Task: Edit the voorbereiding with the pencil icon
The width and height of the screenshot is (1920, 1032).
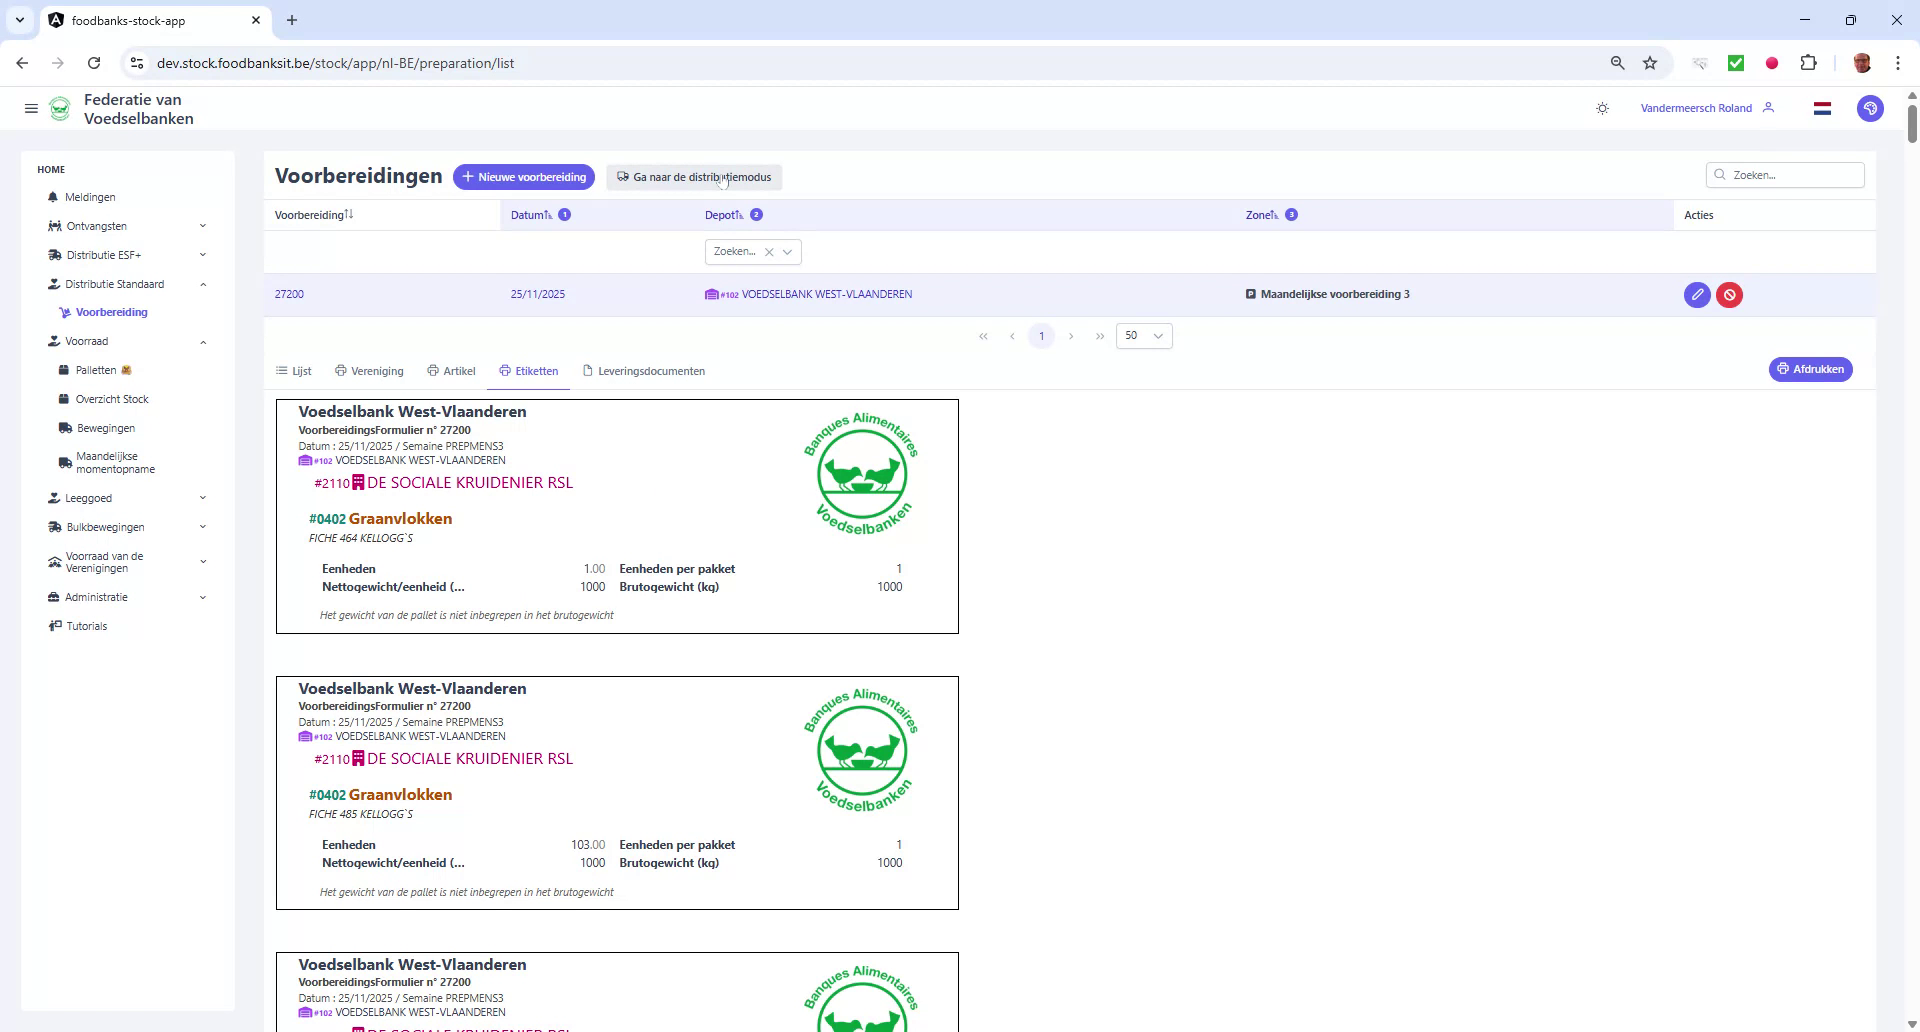Action: pyautogui.click(x=1697, y=294)
